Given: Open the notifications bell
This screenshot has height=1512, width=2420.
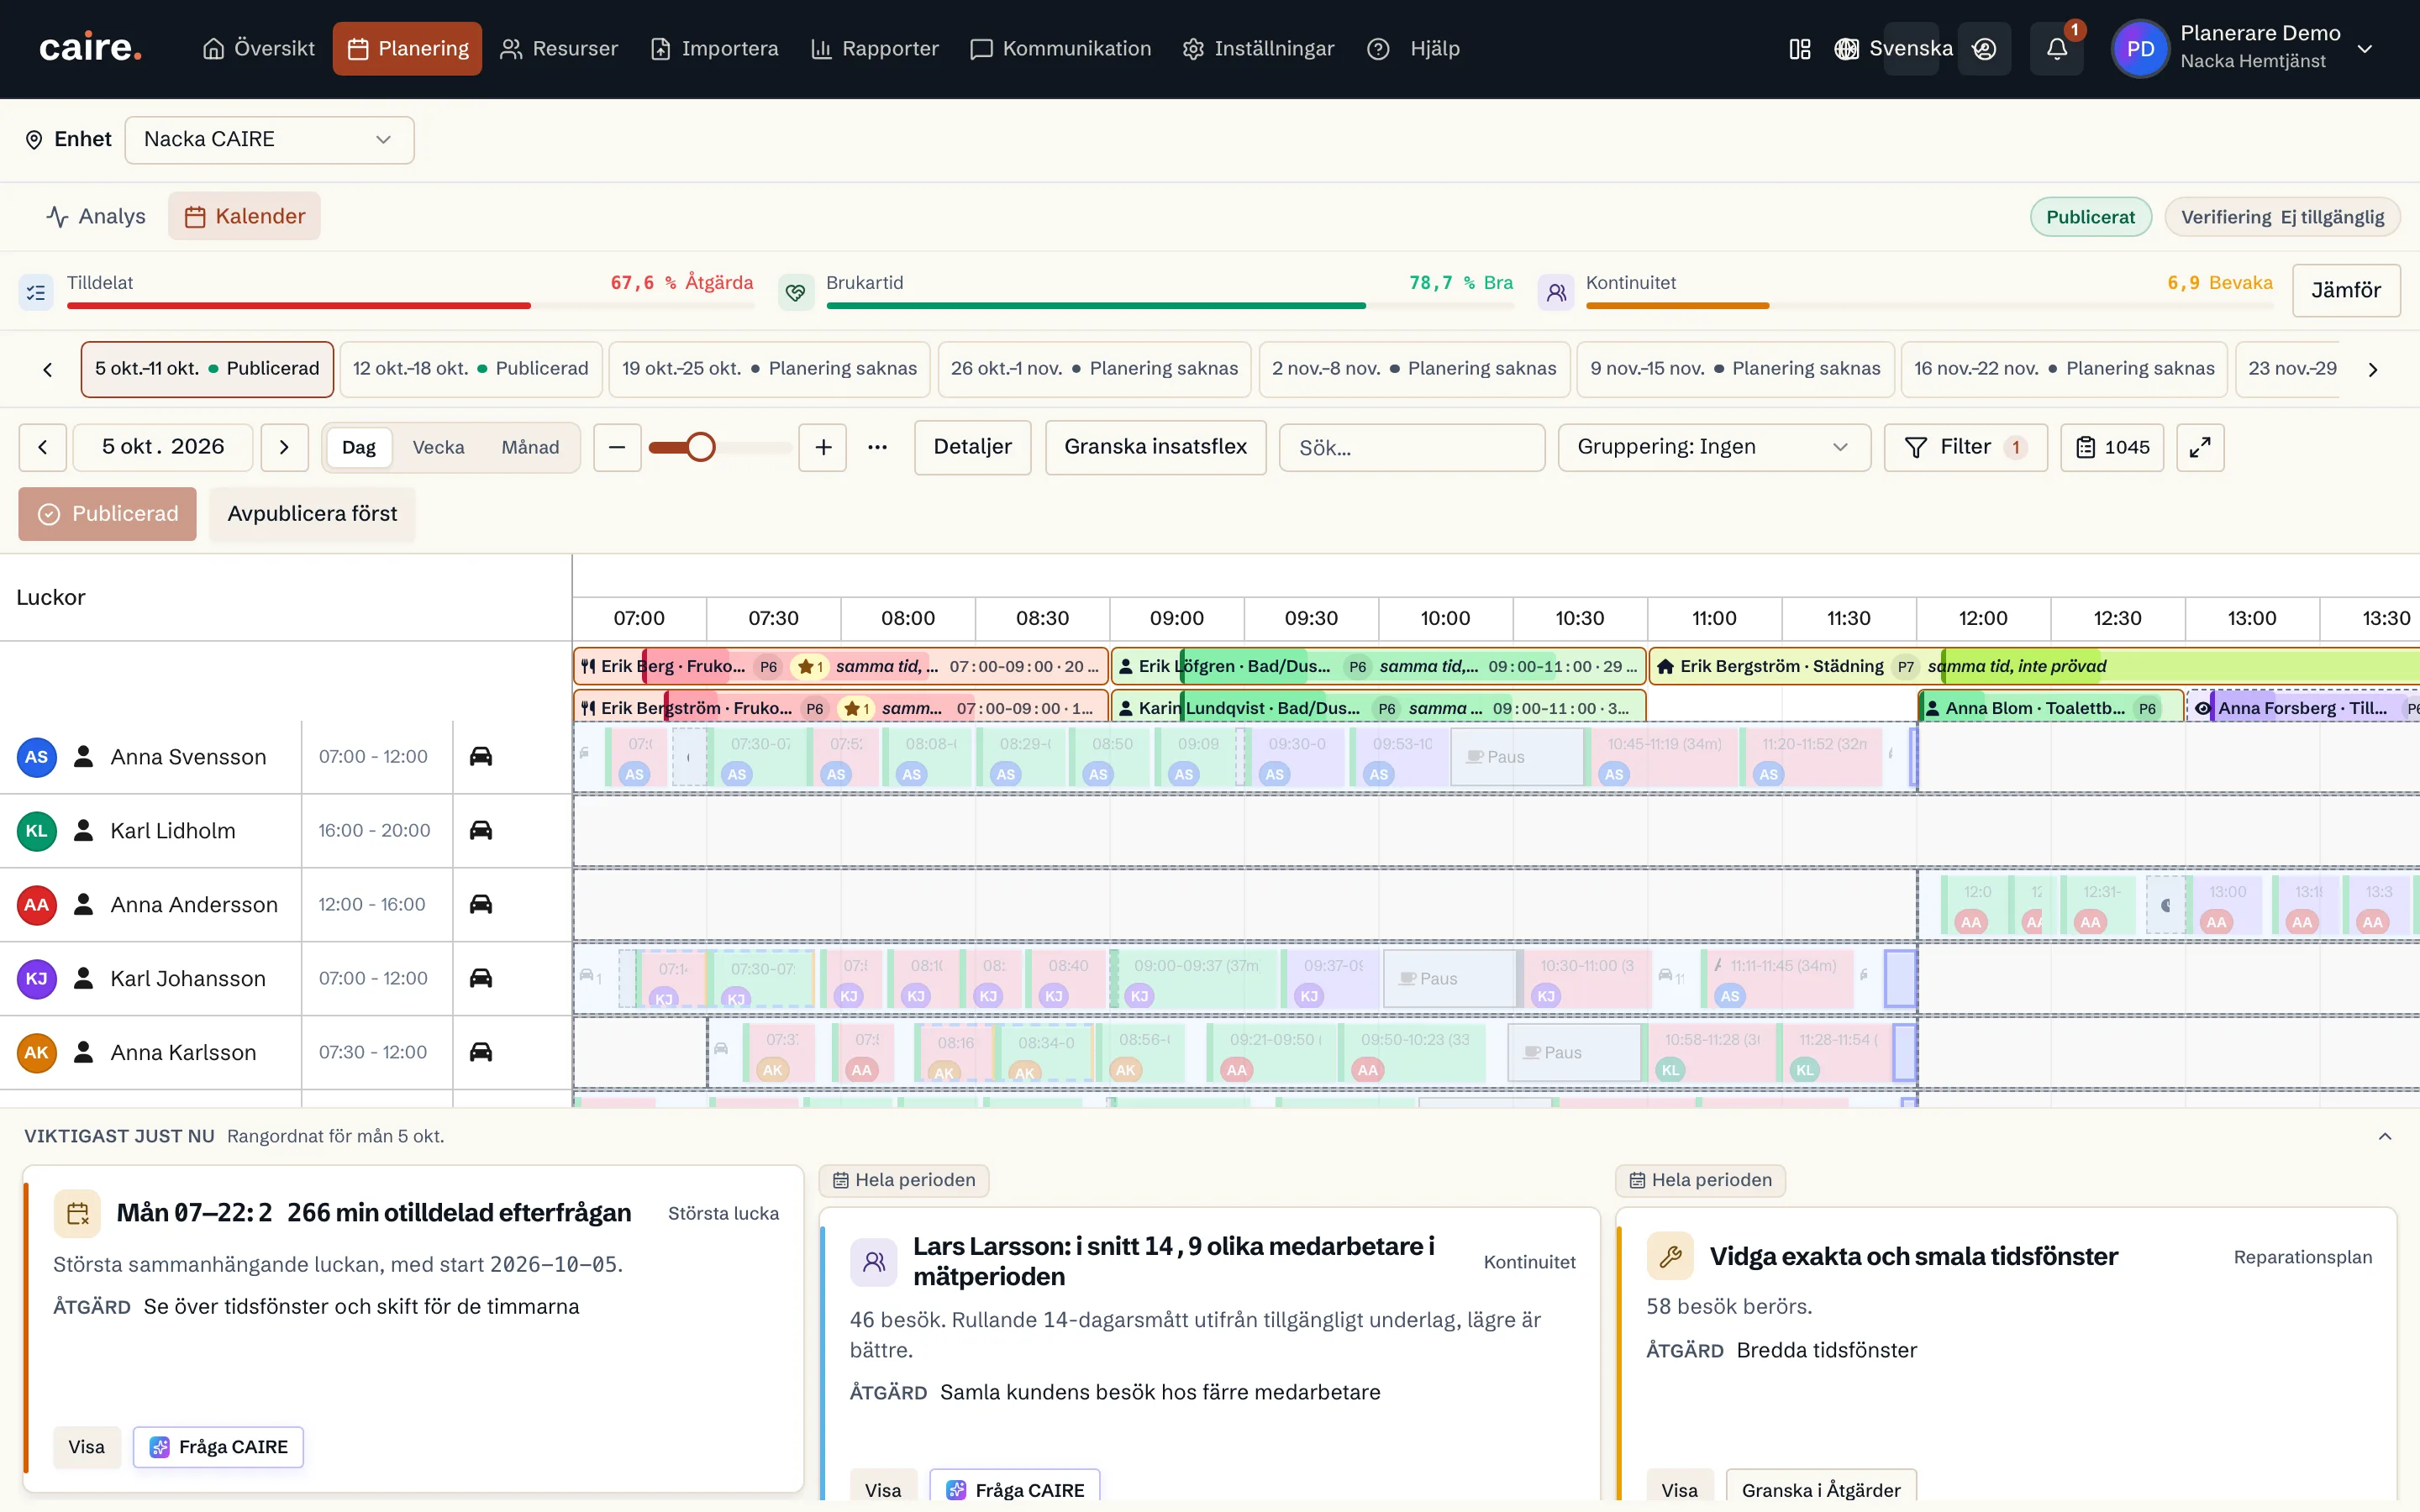Looking at the screenshot, I should coord(2056,49).
